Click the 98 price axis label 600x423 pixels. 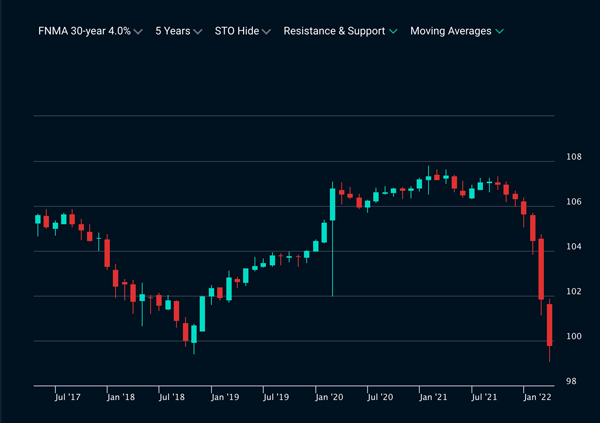[x=571, y=381]
